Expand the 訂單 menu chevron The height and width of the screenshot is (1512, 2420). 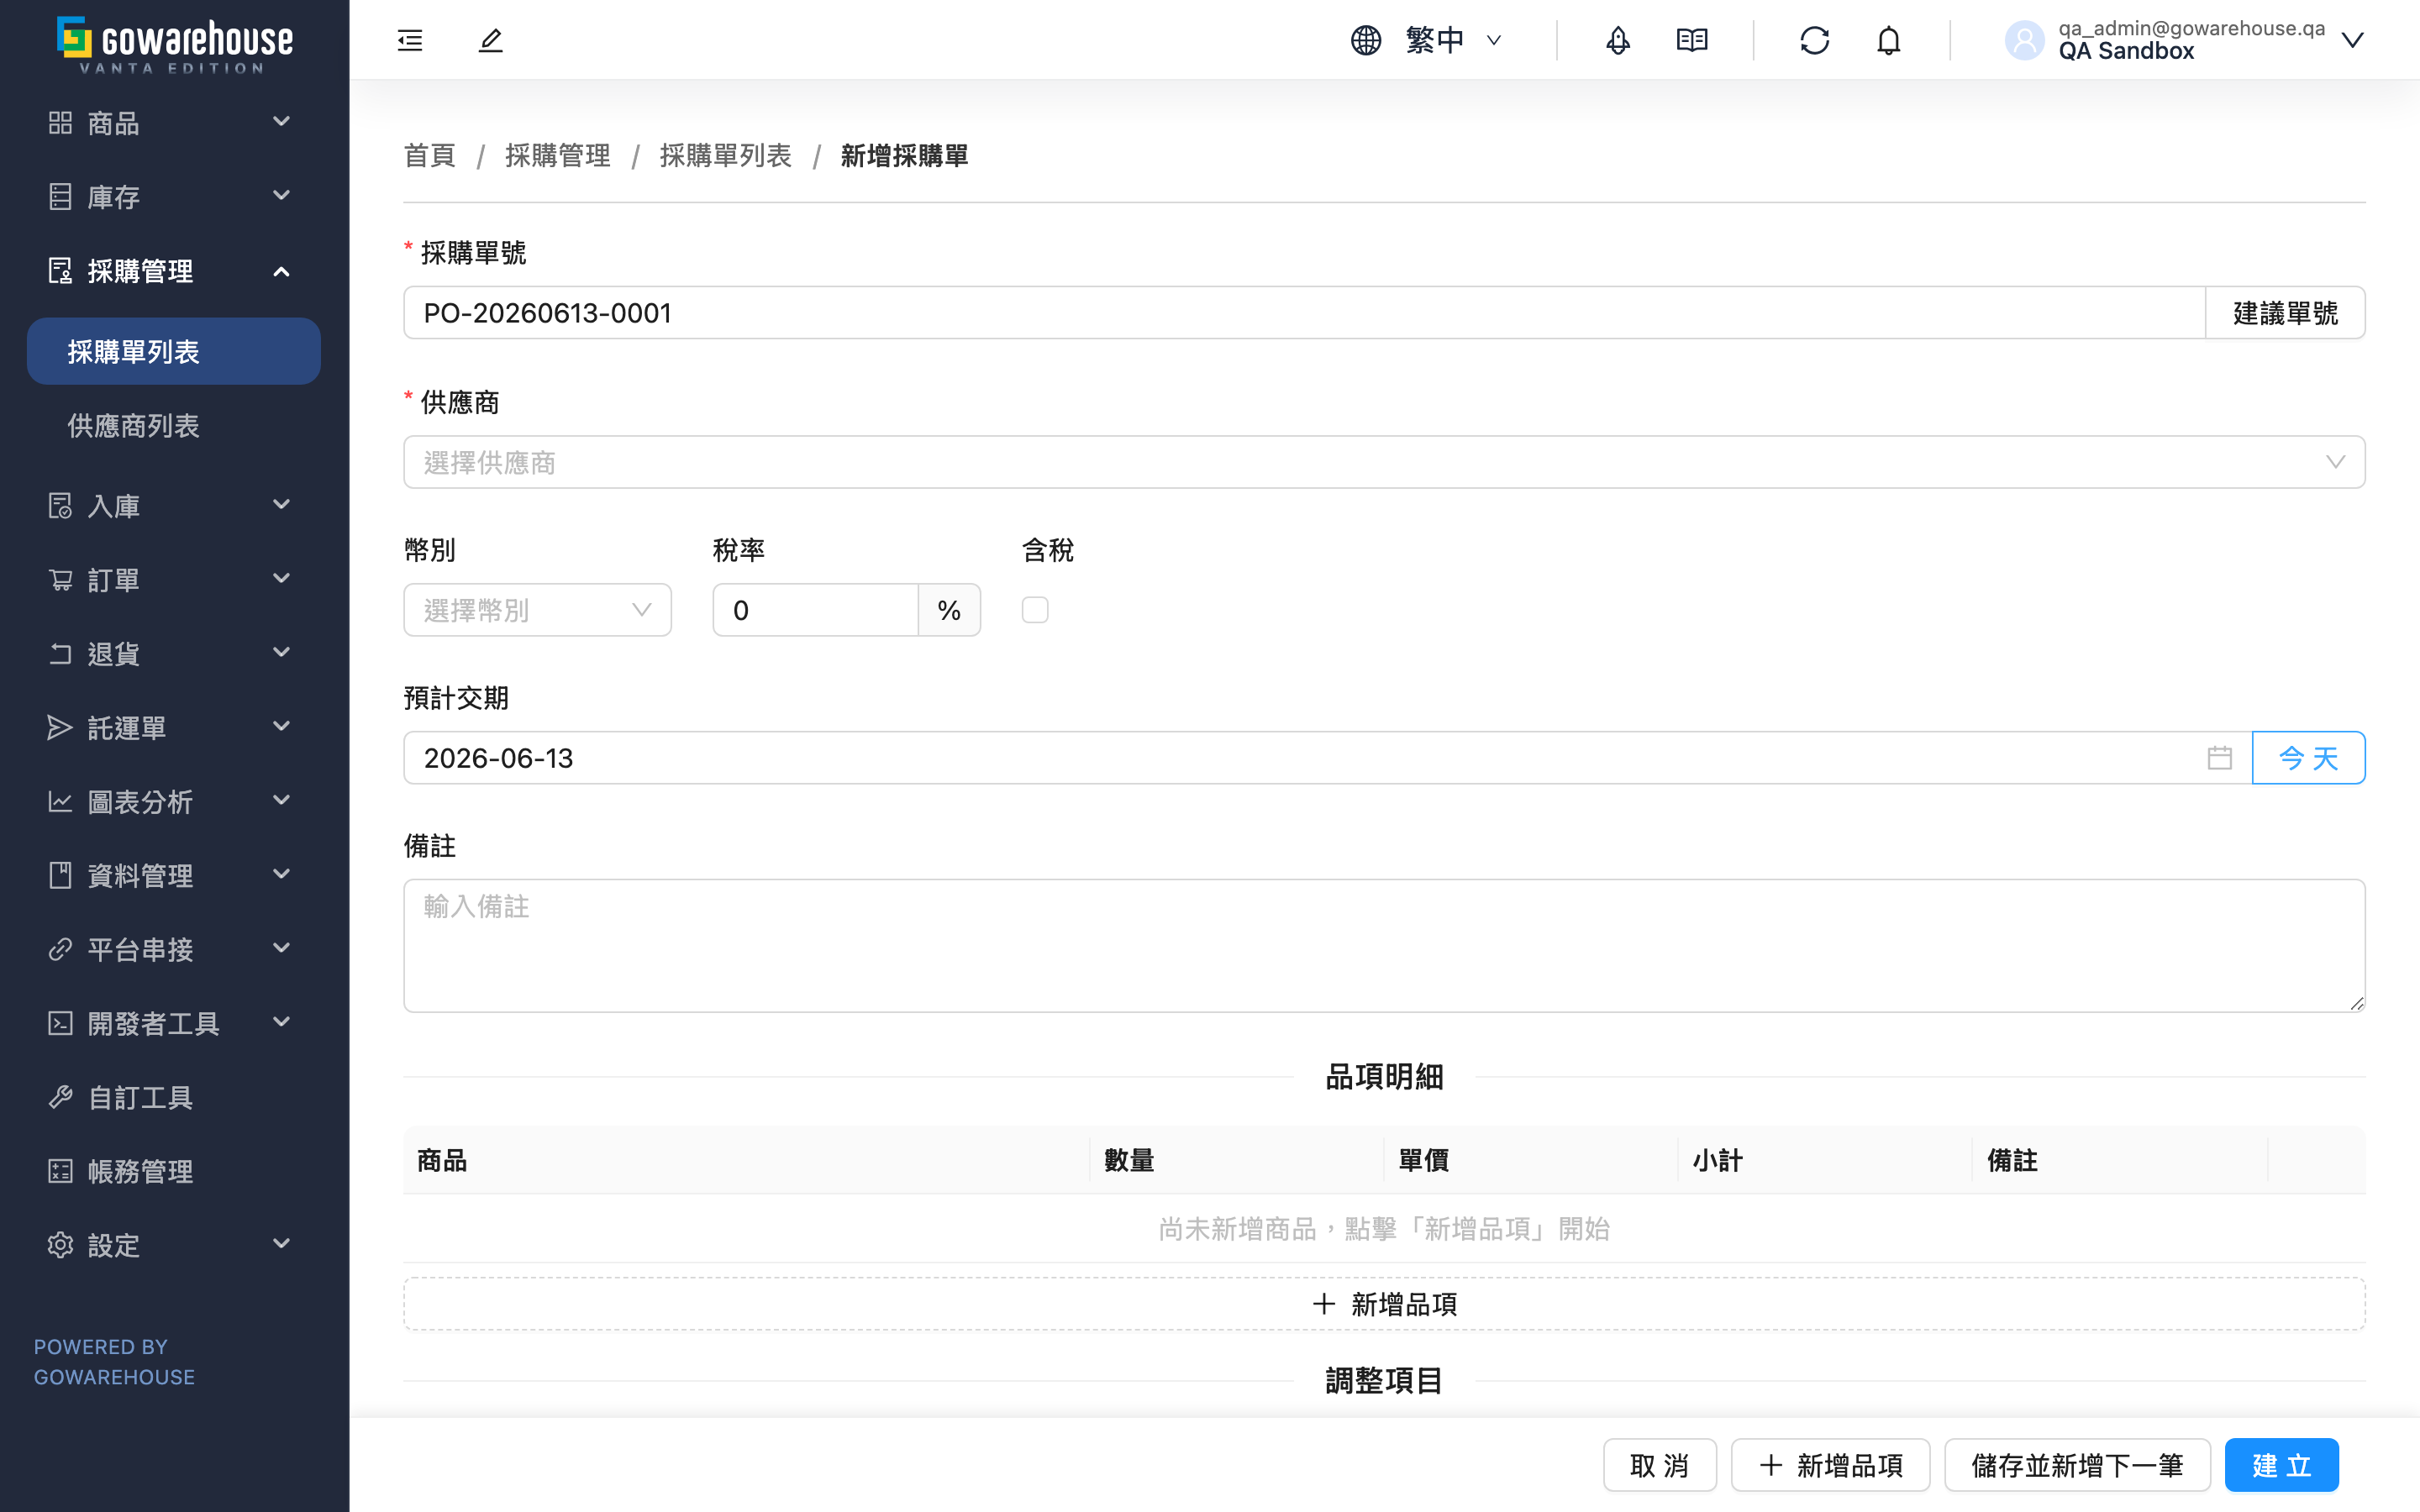coord(282,578)
